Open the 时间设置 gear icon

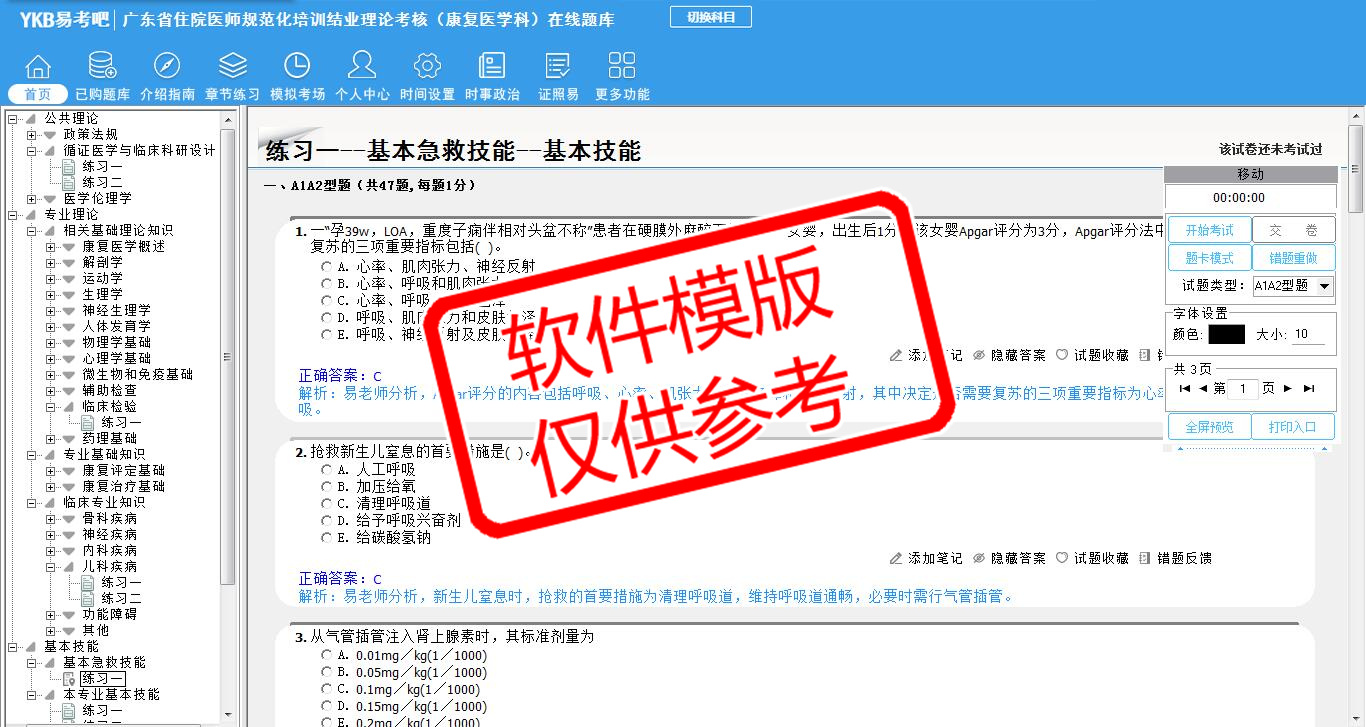[x=427, y=68]
